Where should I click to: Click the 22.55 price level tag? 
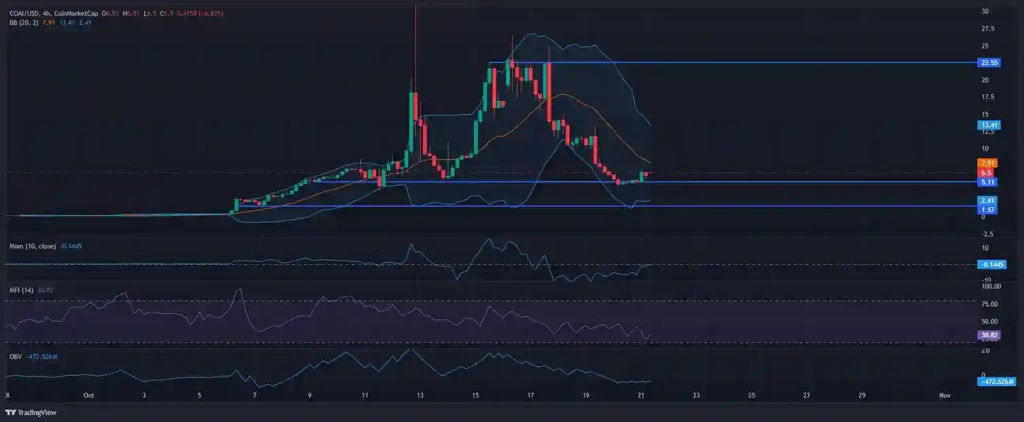(987, 63)
